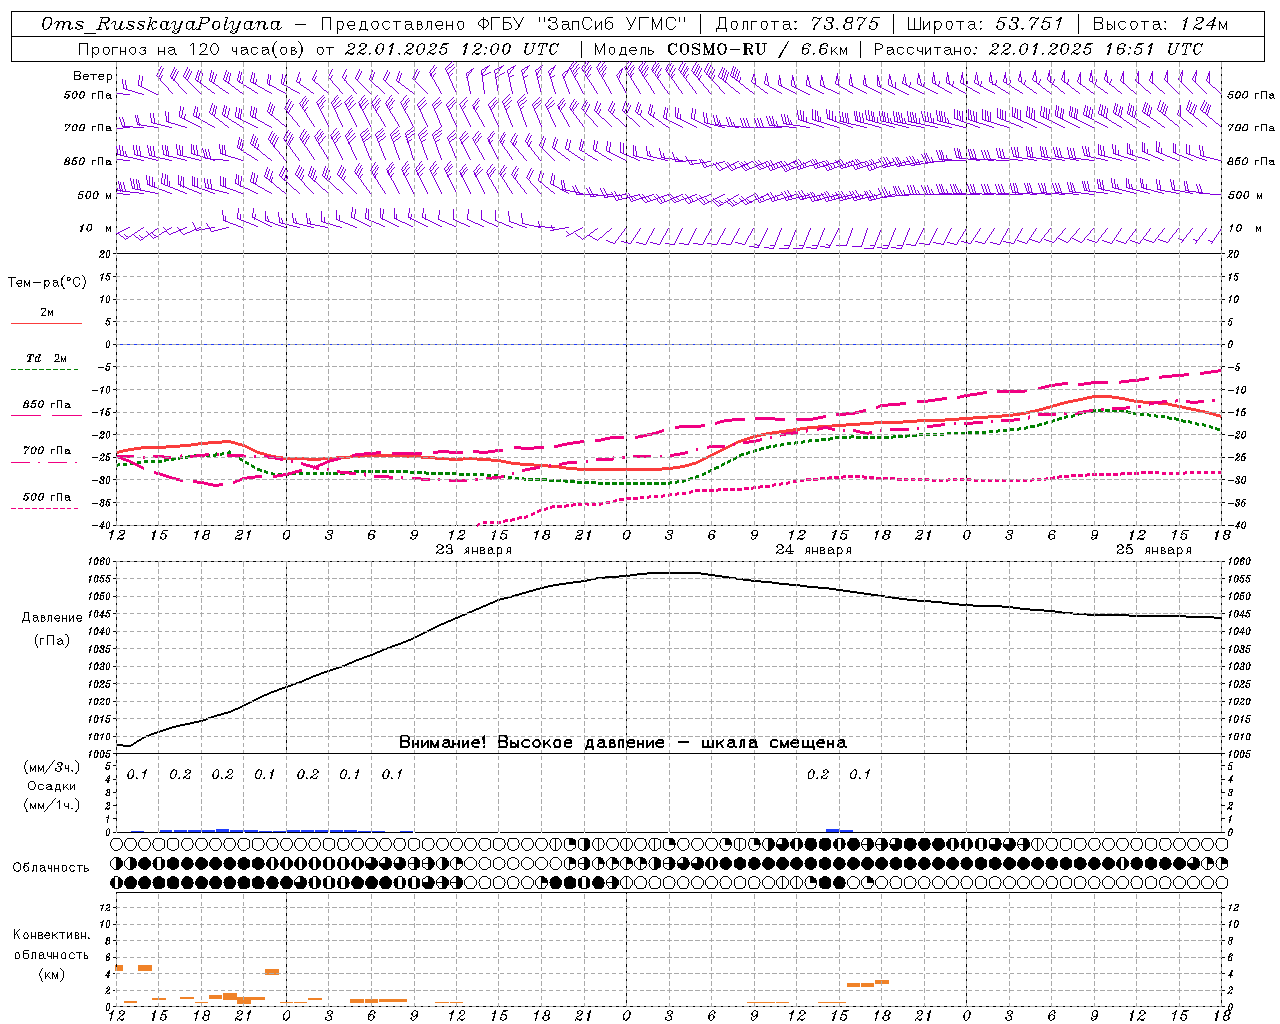Click the warning Внимание! Высокое давление – шкала смещена
The width and height of the screenshot is (1280, 1024).
click(x=623, y=742)
